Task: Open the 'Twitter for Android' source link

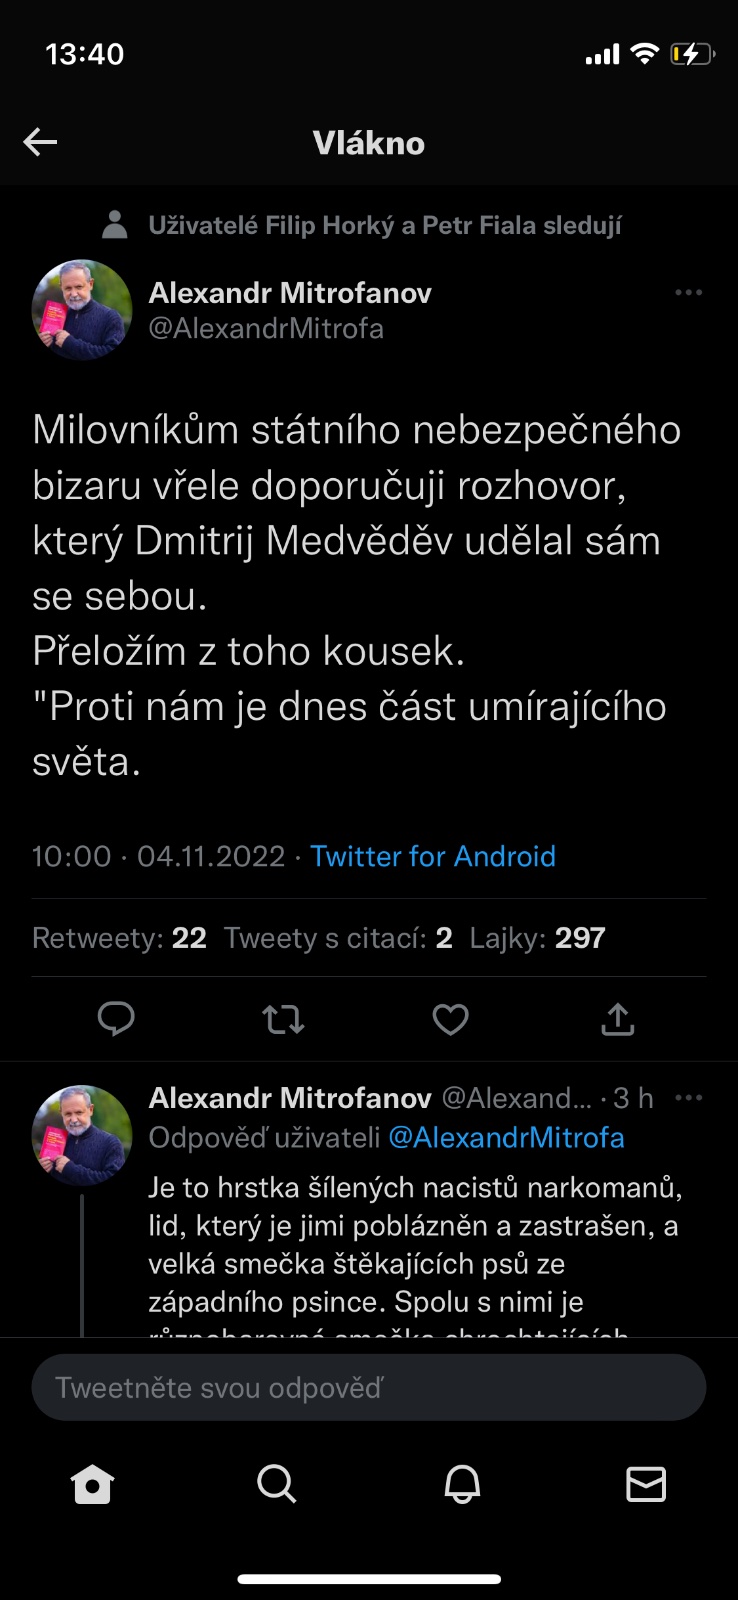Action: [x=432, y=856]
